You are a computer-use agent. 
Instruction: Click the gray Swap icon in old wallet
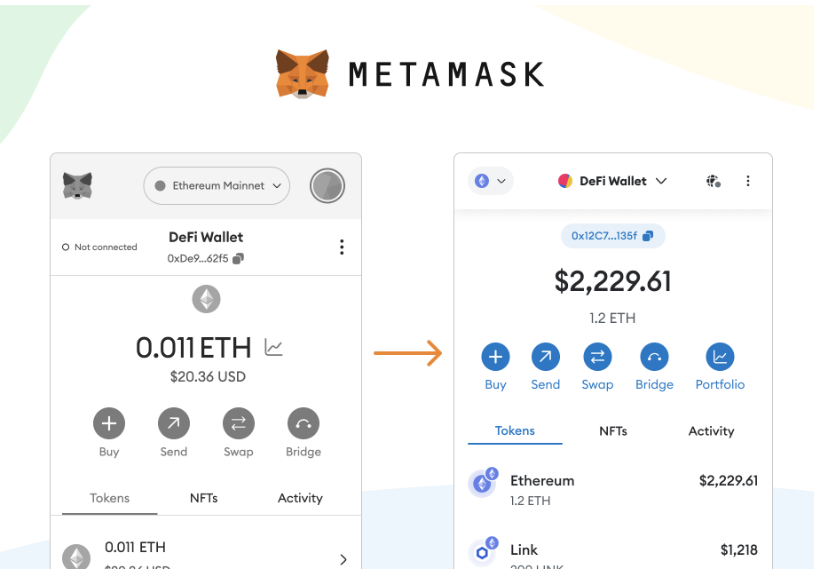(x=238, y=424)
